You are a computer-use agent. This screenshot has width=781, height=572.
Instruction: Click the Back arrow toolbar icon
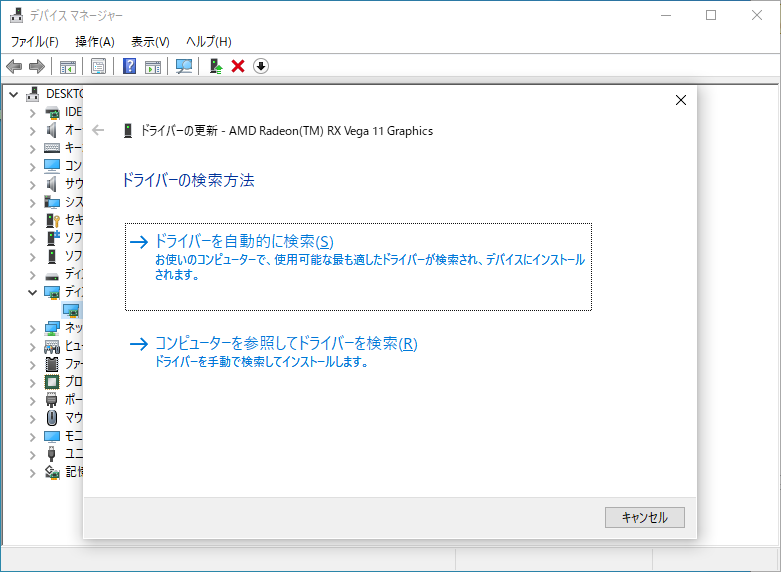click(14, 66)
